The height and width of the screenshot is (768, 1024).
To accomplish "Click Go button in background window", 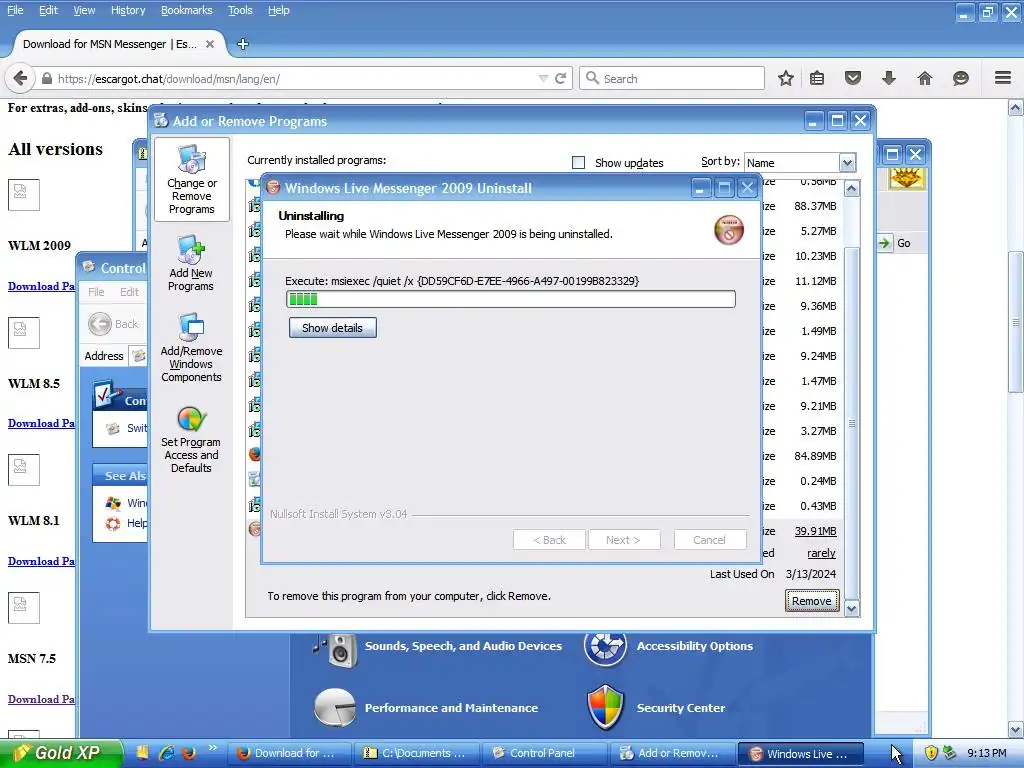I will pos(894,243).
